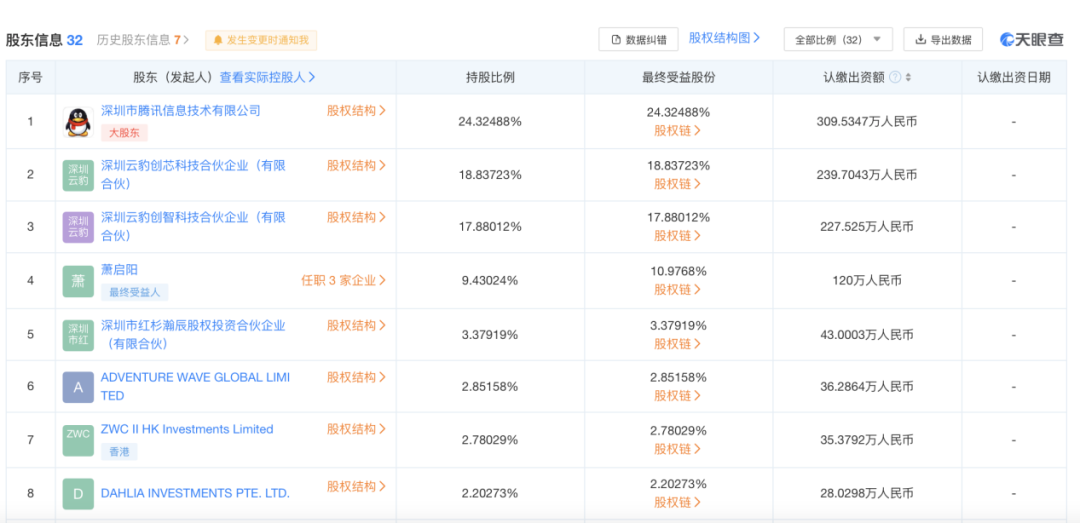Click the ADVENTURE WAVE 'A' avatar icon

click(77, 387)
